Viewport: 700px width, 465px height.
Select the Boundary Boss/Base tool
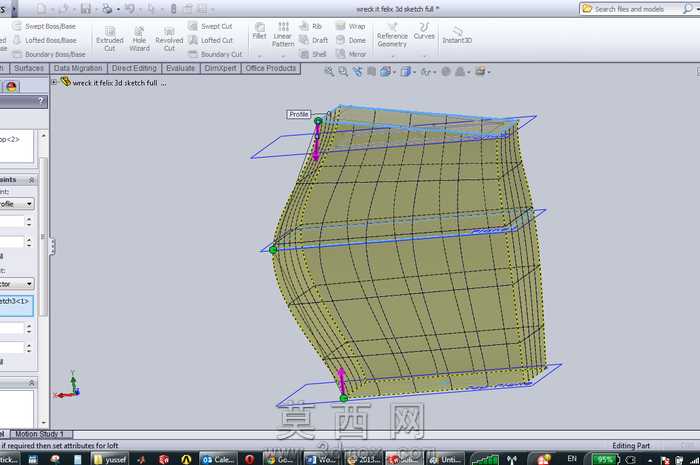tap(49, 54)
